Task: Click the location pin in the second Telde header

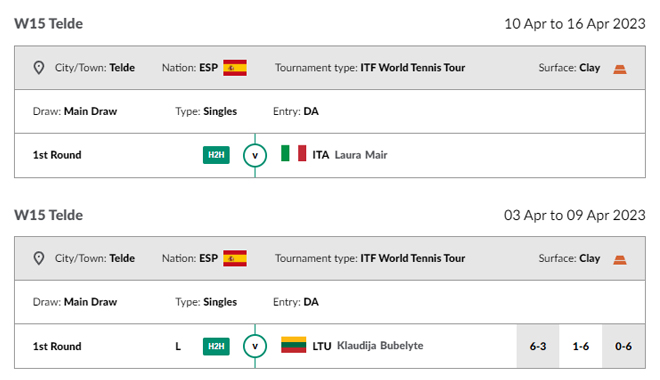Action: 39,258
